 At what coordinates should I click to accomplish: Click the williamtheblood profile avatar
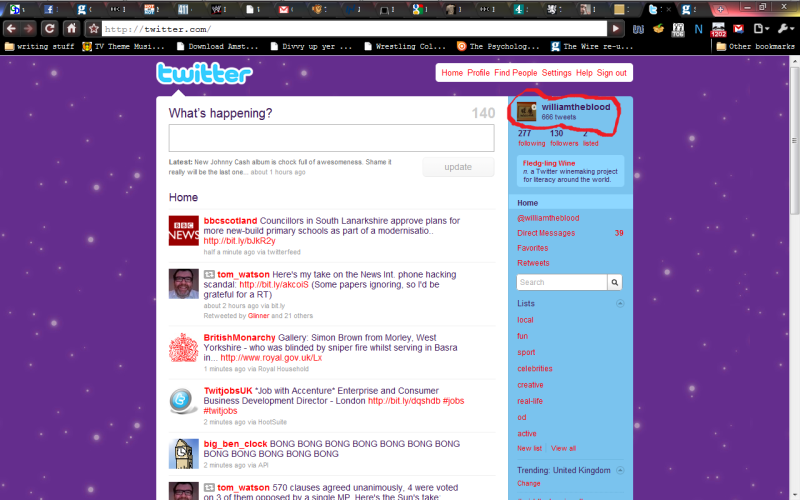(527, 112)
